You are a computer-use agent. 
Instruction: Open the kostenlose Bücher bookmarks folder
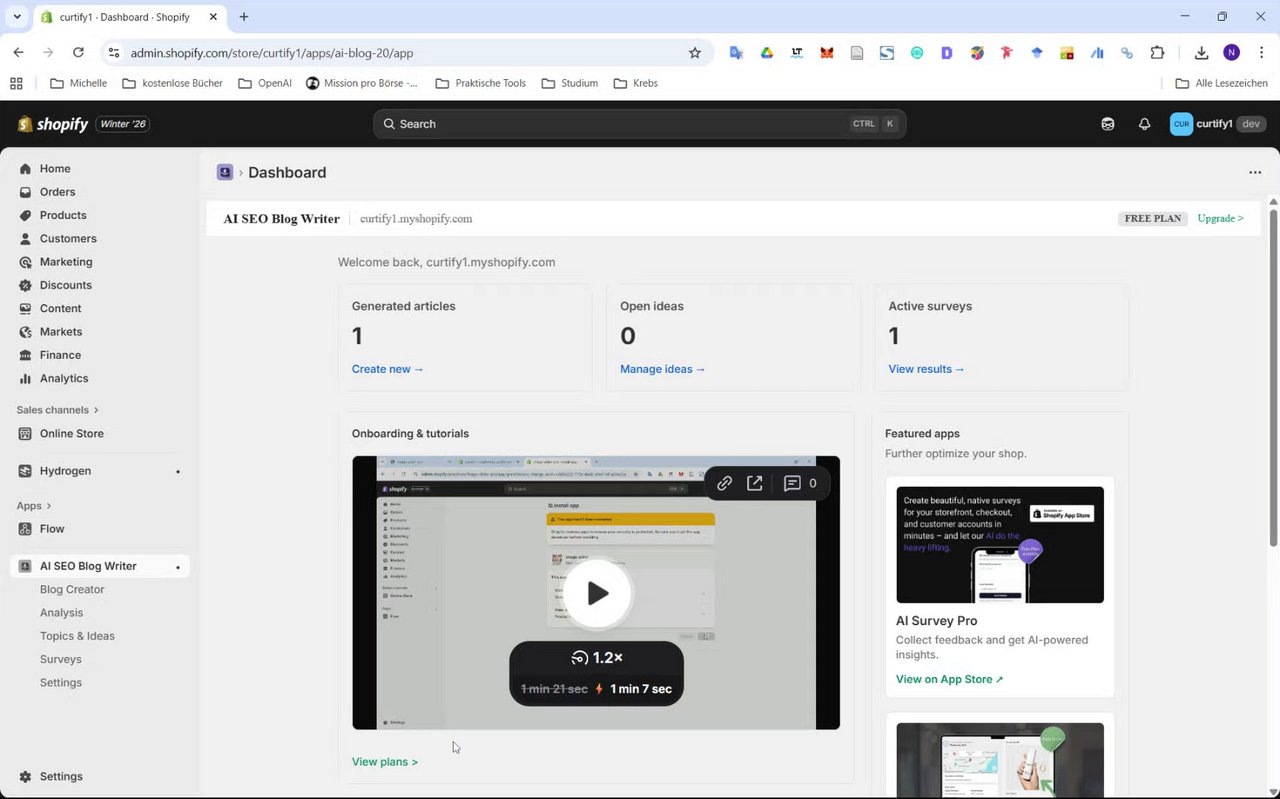(x=173, y=83)
